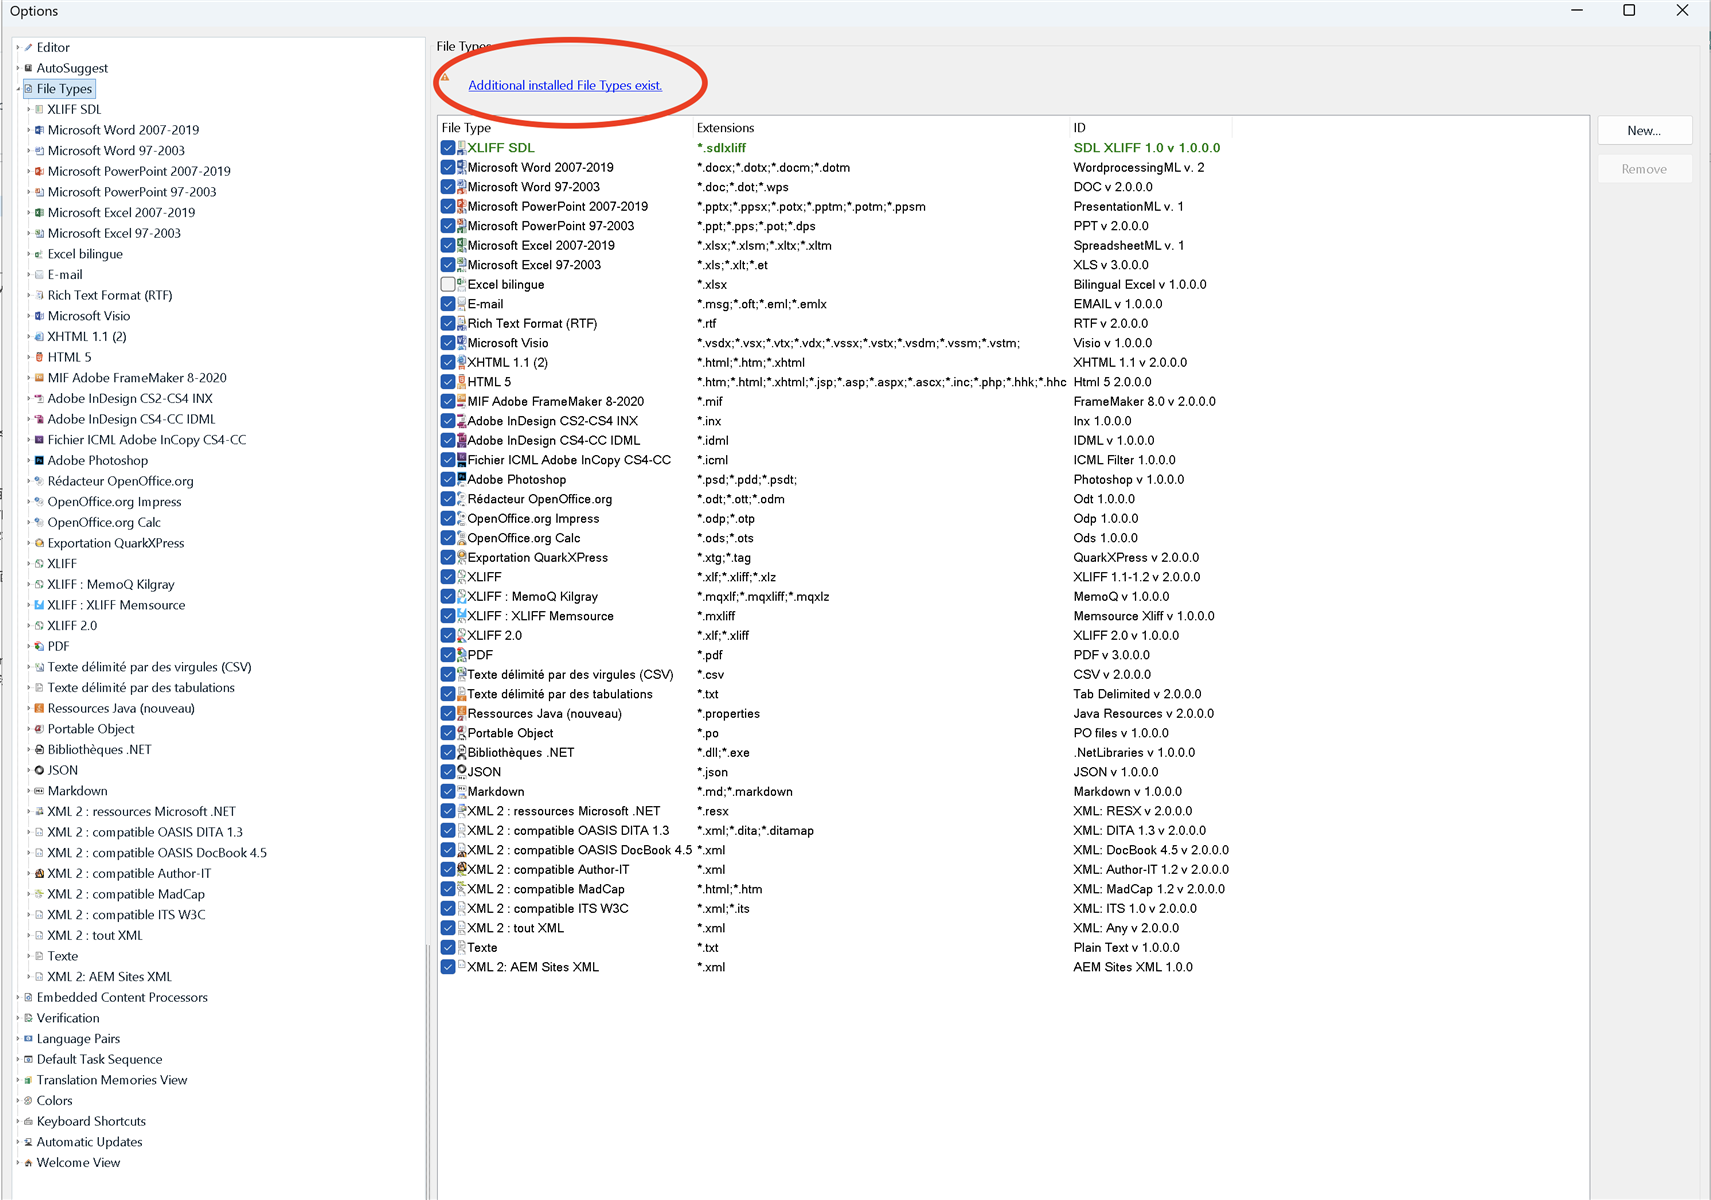1711x1200 pixels.
Task: Toggle the Texte file type checkbox
Action: point(448,947)
